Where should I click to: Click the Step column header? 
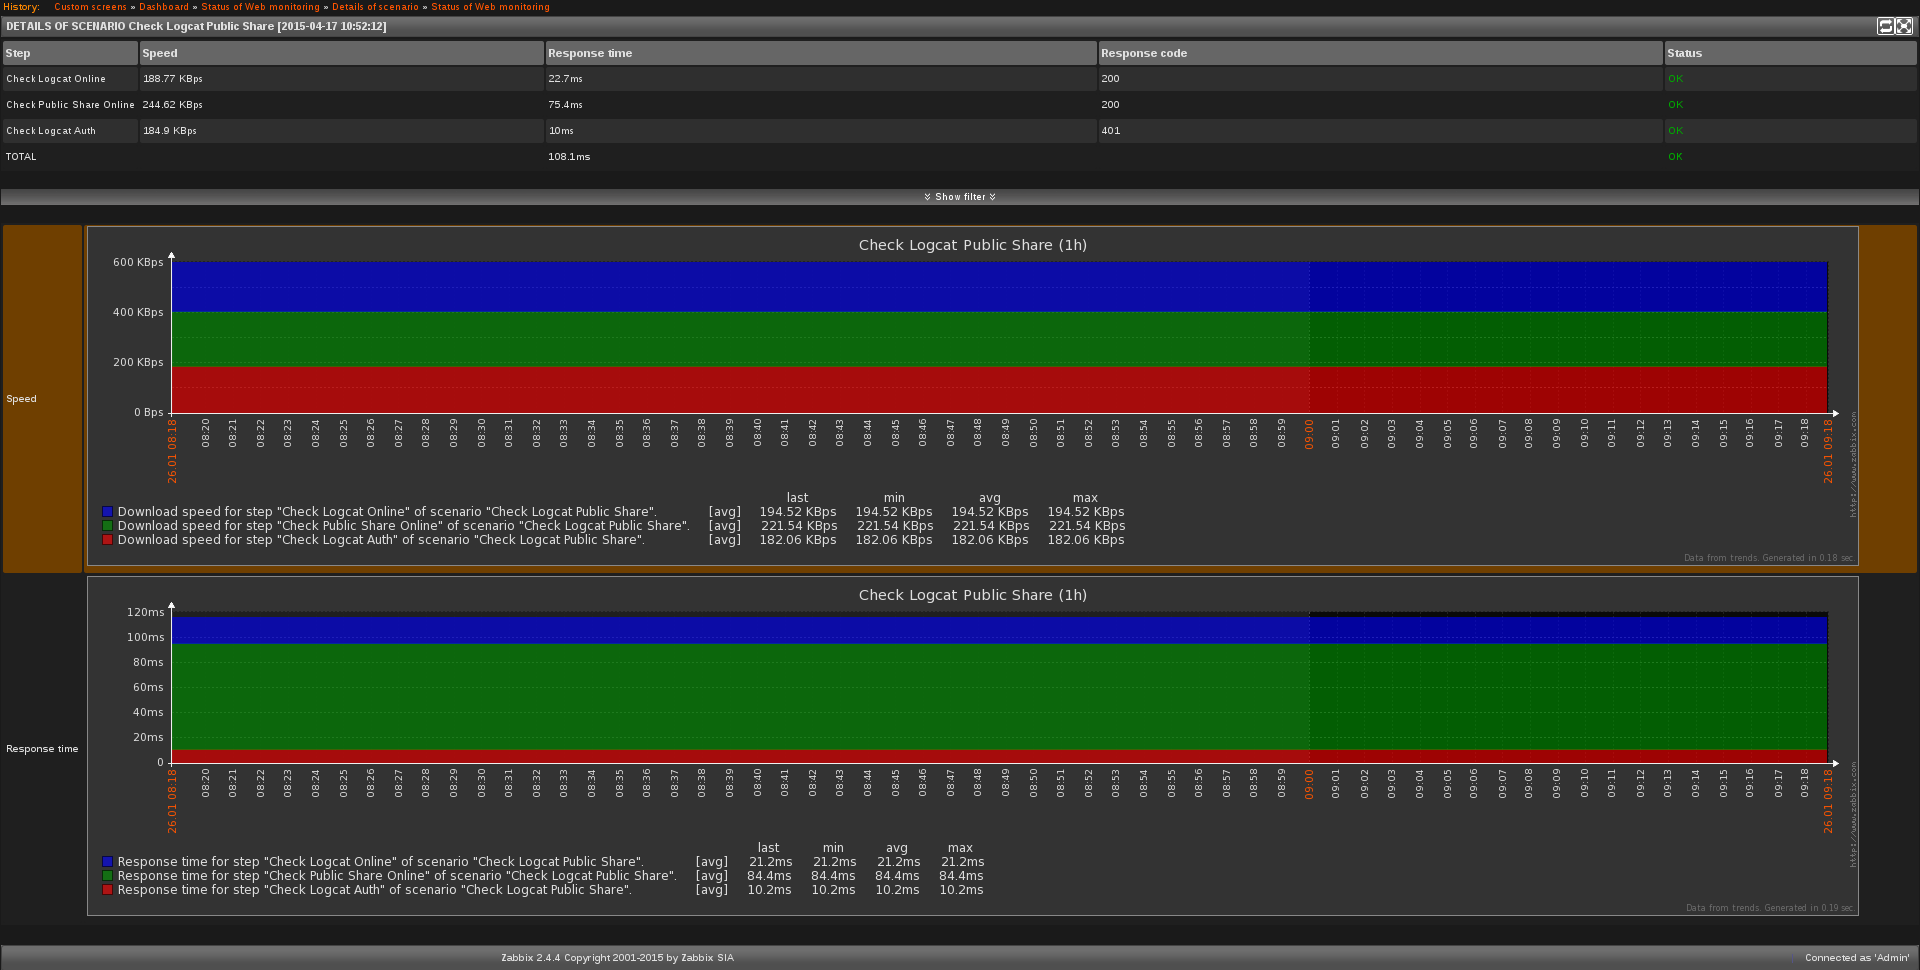[18, 53]
